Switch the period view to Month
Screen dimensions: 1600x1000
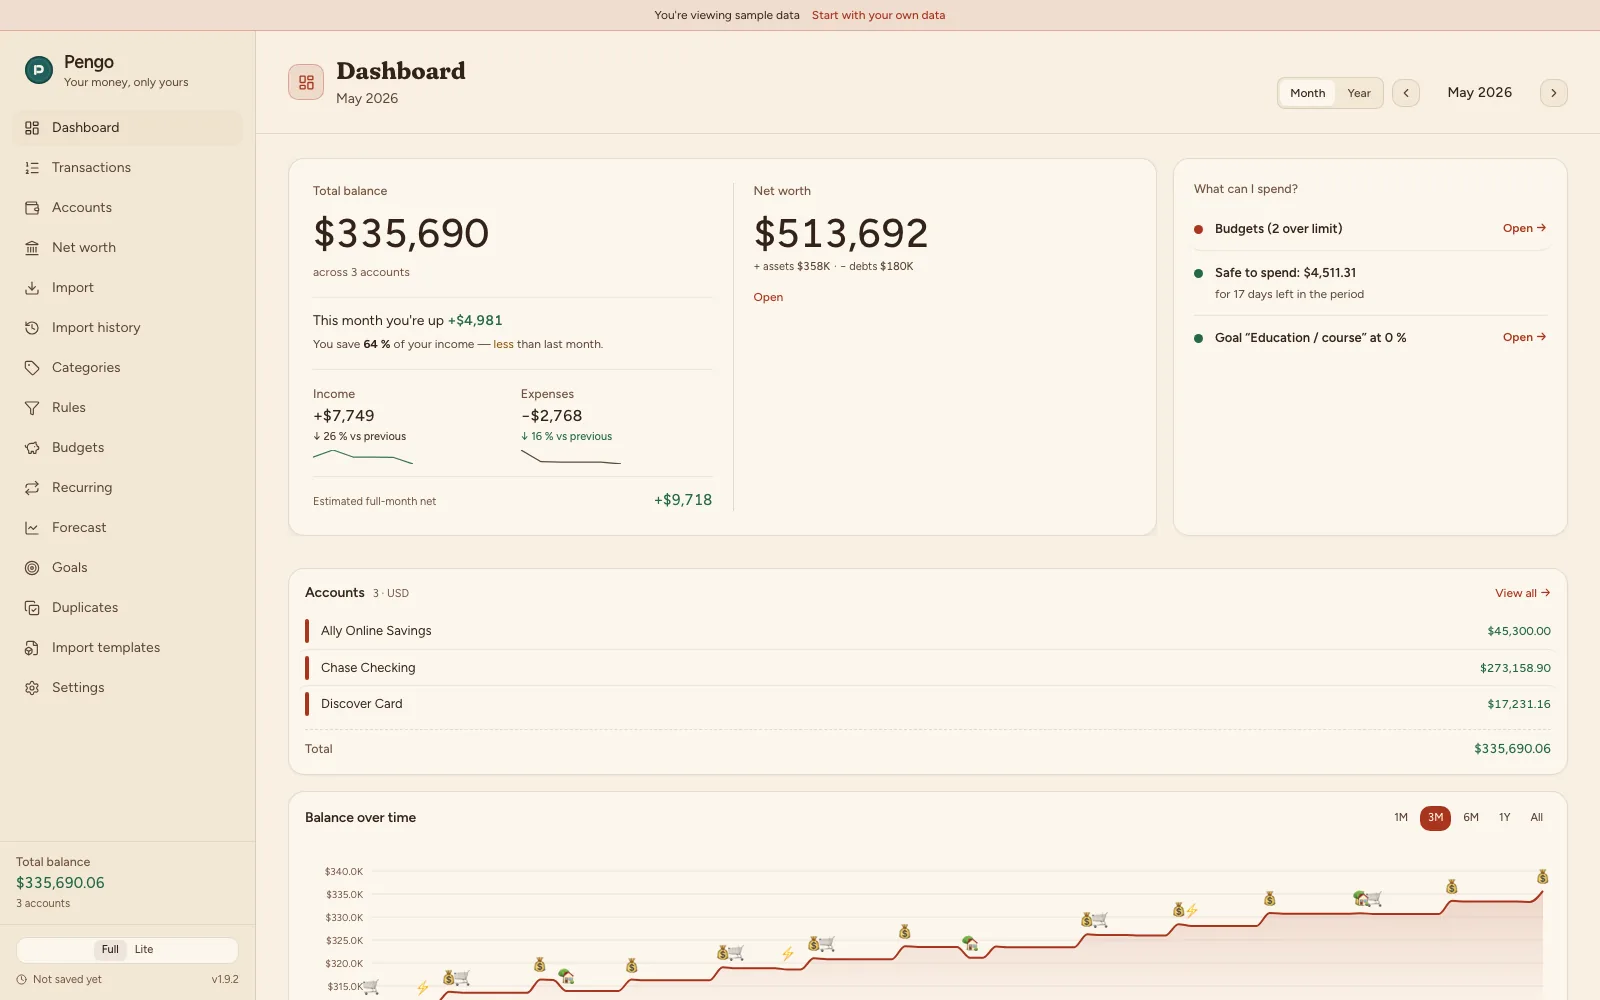coord(1307,93)
